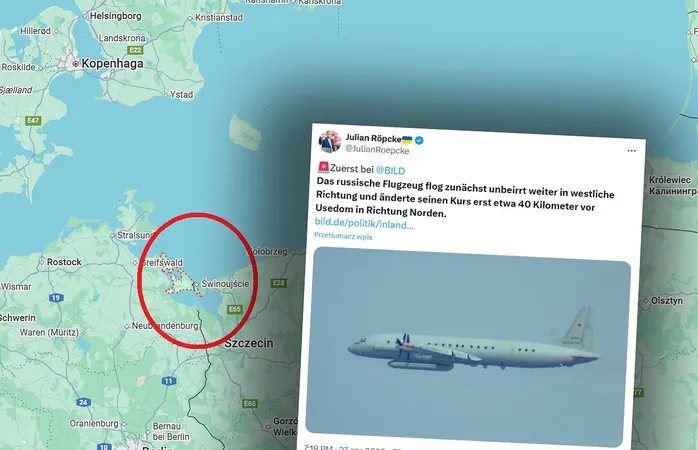Click the E28 road shield near Kołobrzeg
The height and width of the screenshot is (450, 698).
pos(279,283)
